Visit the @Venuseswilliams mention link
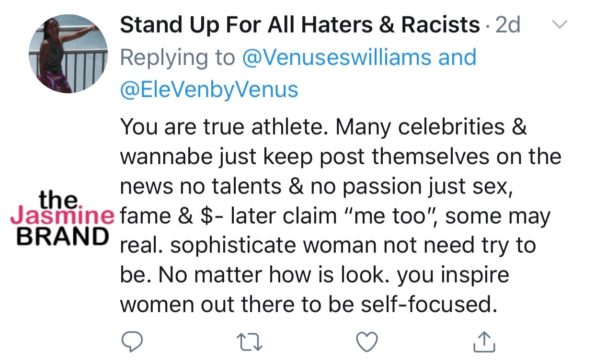 click(x=336, y=57)
